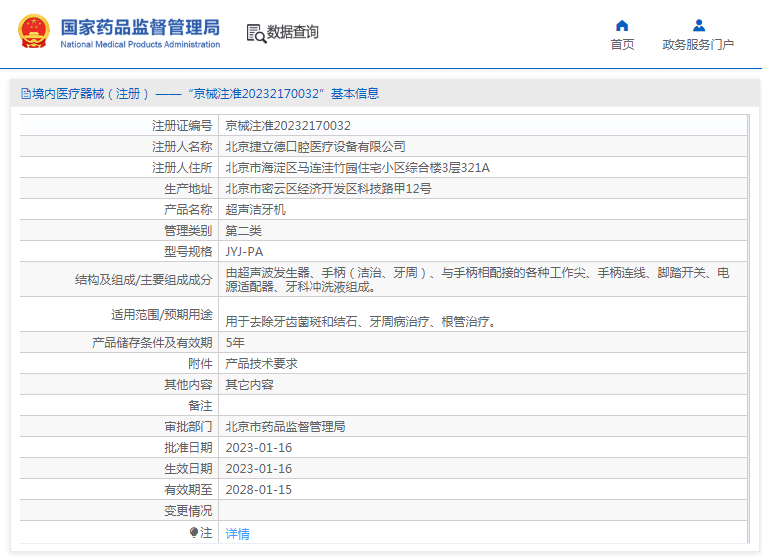The width and height of the screenshot is (762, 557).
Task: Click the document icon before 境内医疗器械
Action: point(26,93)
